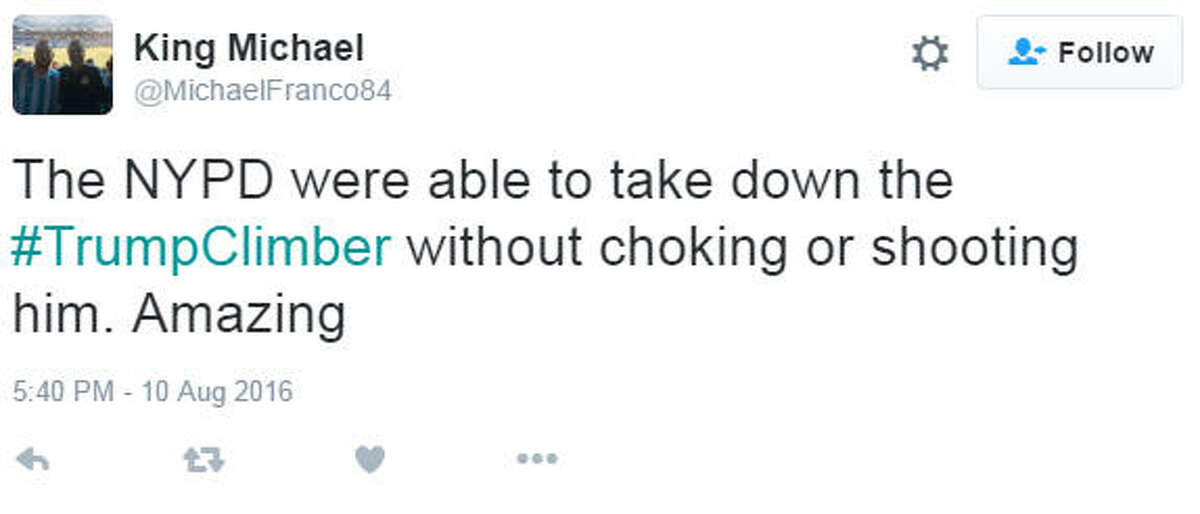Open the more options ellipsis under the tweet

tap(536, 459)
